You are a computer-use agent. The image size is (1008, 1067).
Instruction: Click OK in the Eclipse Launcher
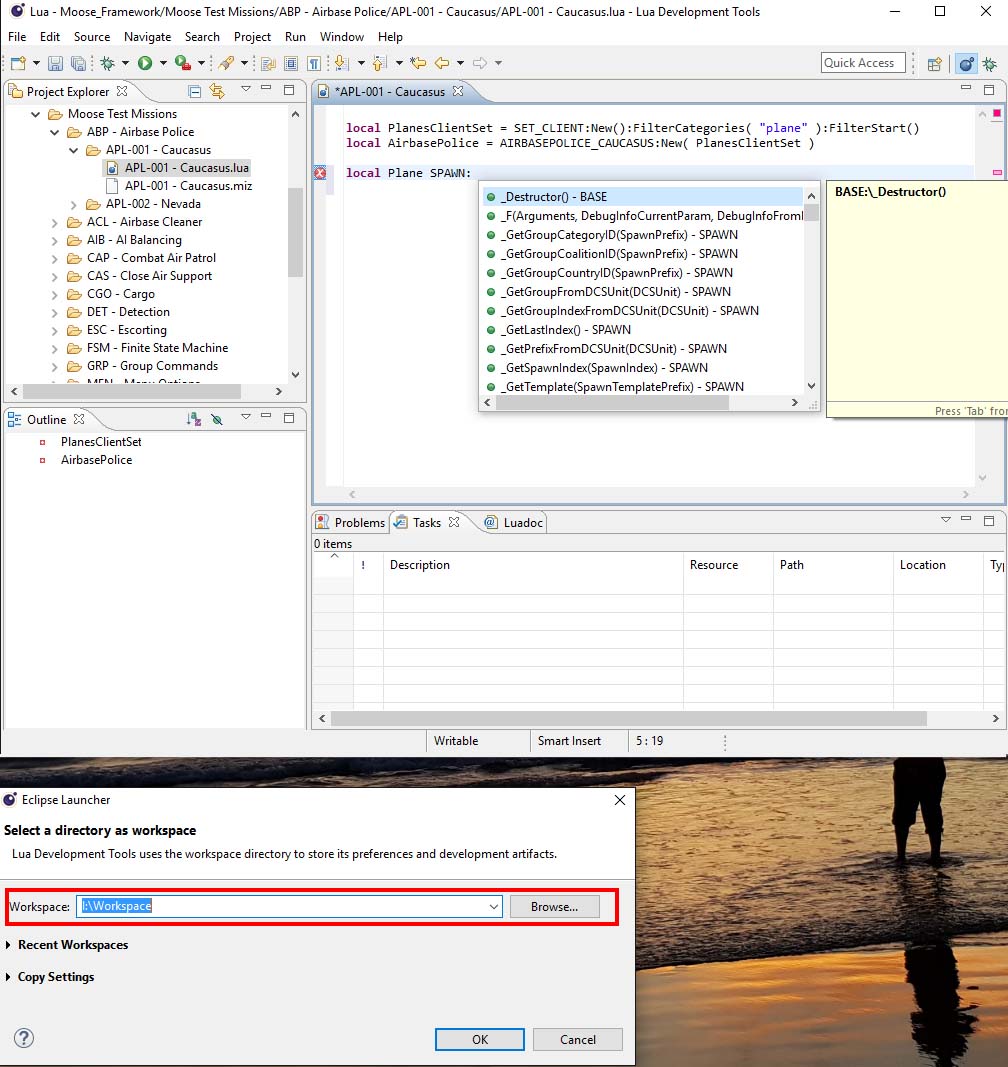click(480, 1039)
